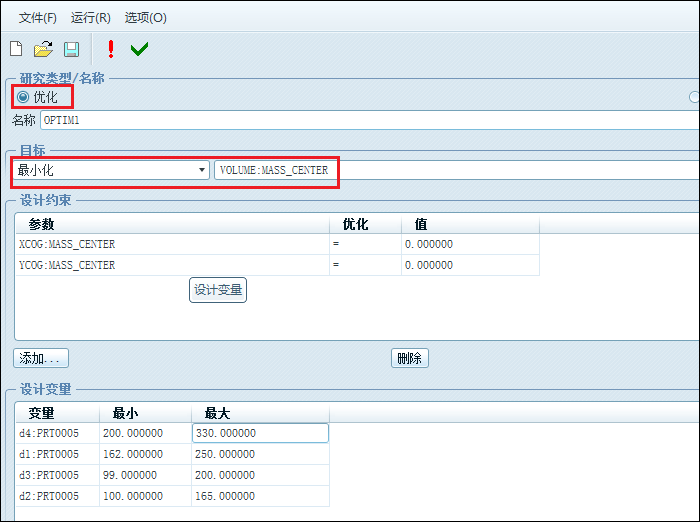Click the 变量 column header
700x522 pixels.
click(x=57, y=413)
